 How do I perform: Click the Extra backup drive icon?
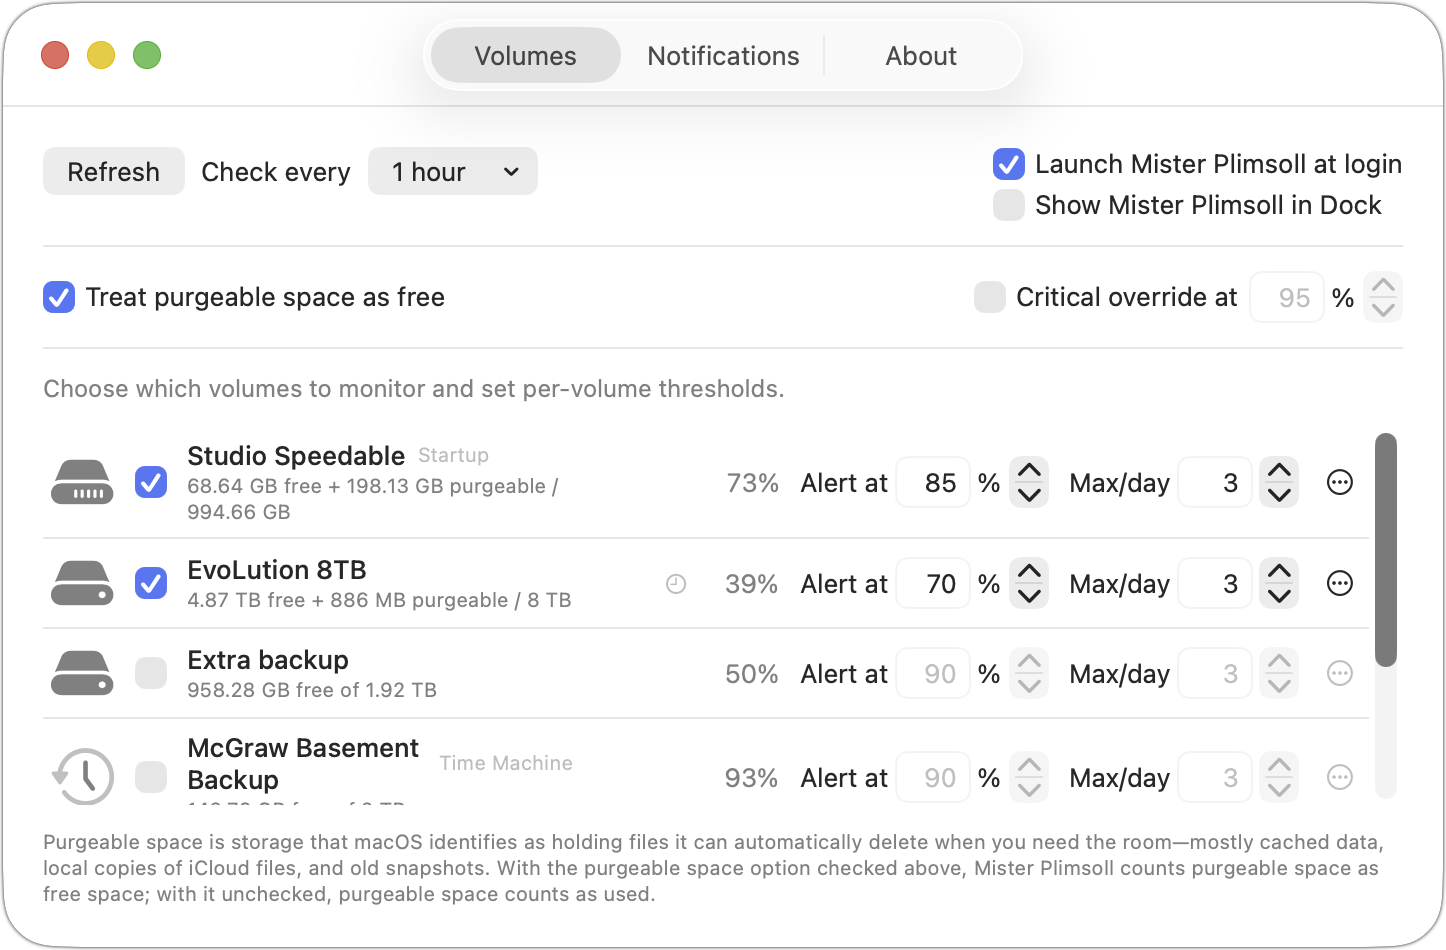coord(82,673)
